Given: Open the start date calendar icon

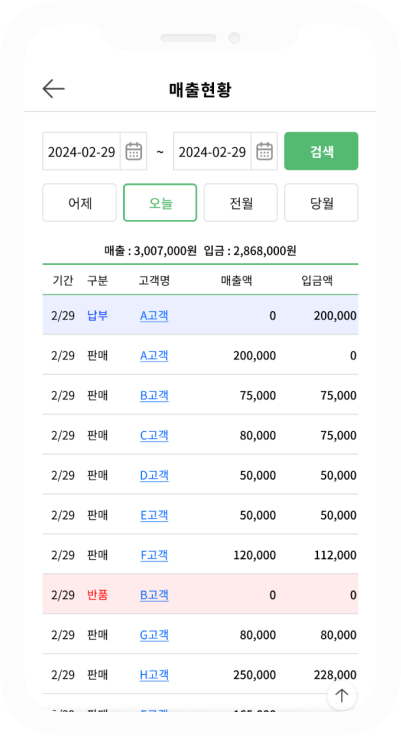Looking at the screenshot, I should [x=134, y=151].
